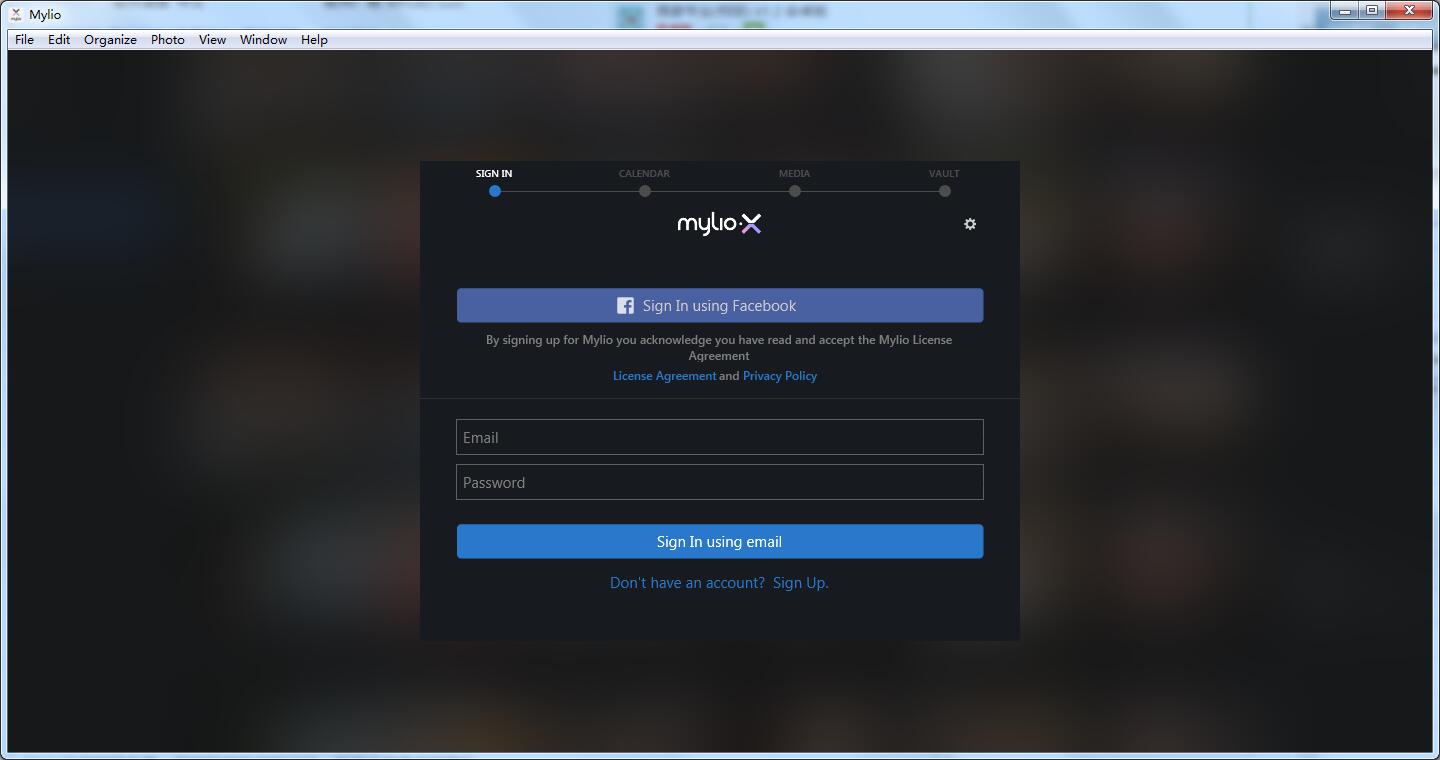This screenshot has height=760, width=1440.
Task: Click the VAULT step label
Action: (944, 174)
